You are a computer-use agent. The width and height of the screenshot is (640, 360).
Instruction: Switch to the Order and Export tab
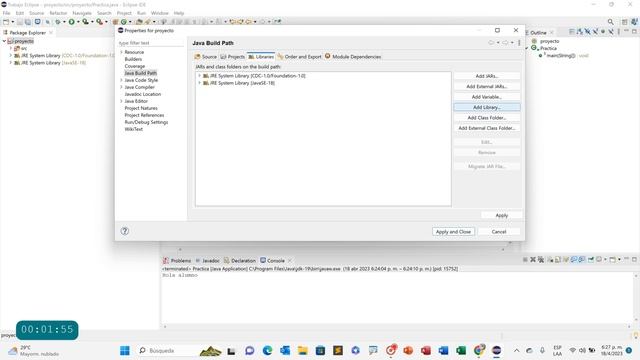pyautogui.click(x=300, y=57)
